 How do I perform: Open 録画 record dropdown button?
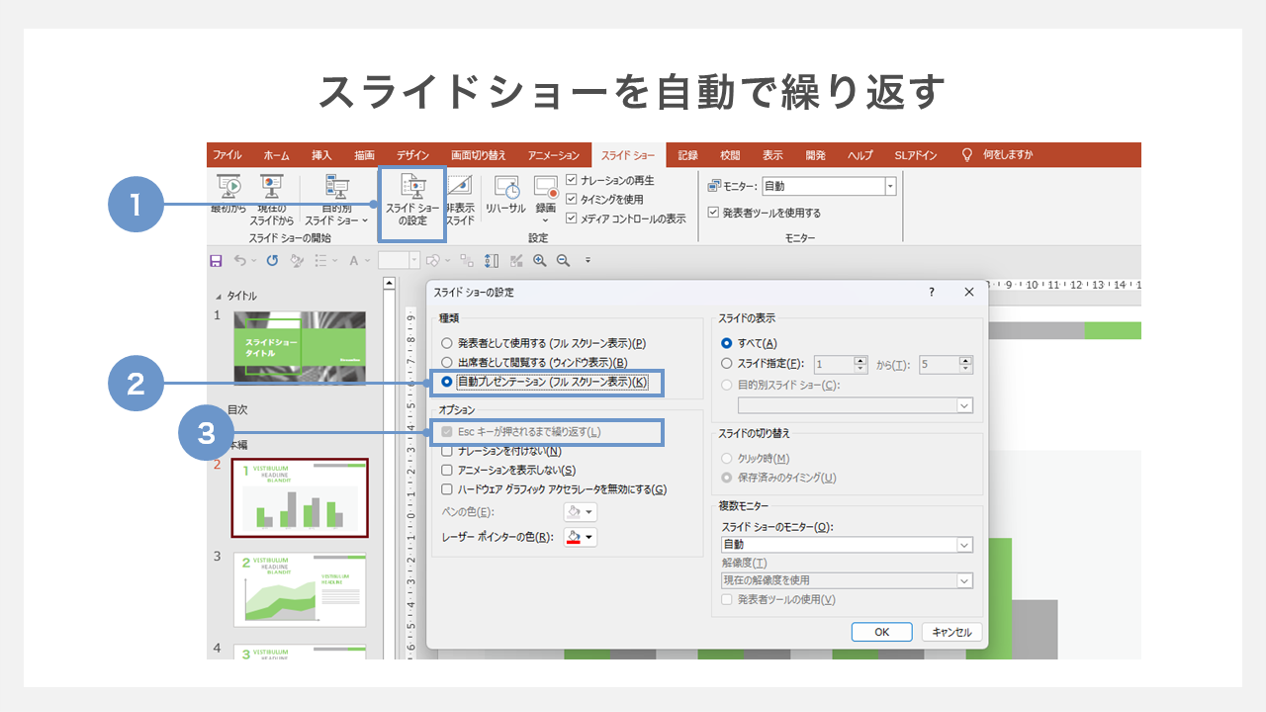pyautogui.click(x=545, y=198)
